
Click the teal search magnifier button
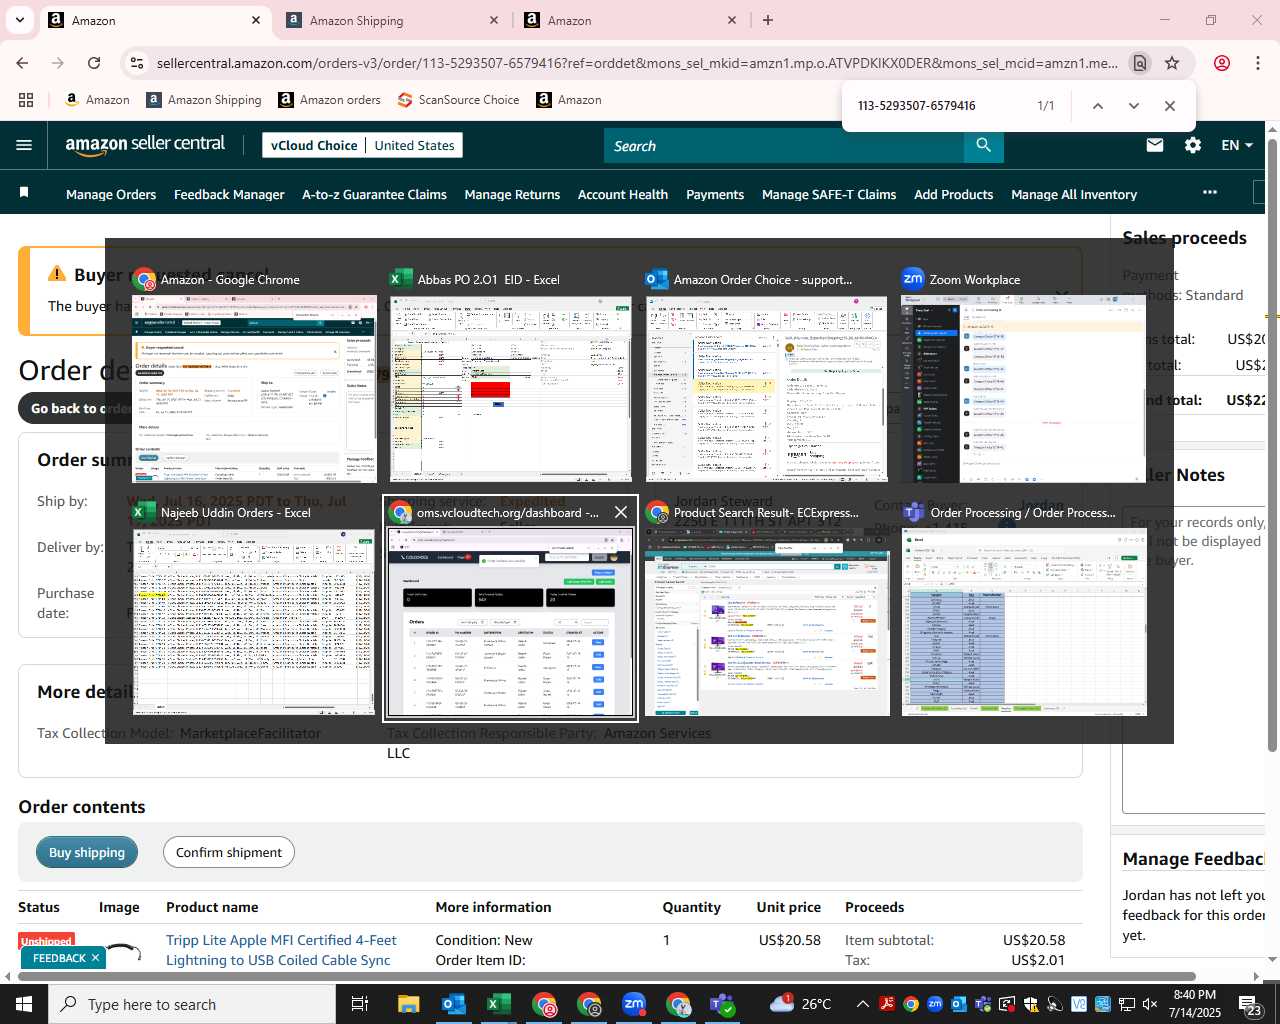pyautogui.click(x=984, y=146)
